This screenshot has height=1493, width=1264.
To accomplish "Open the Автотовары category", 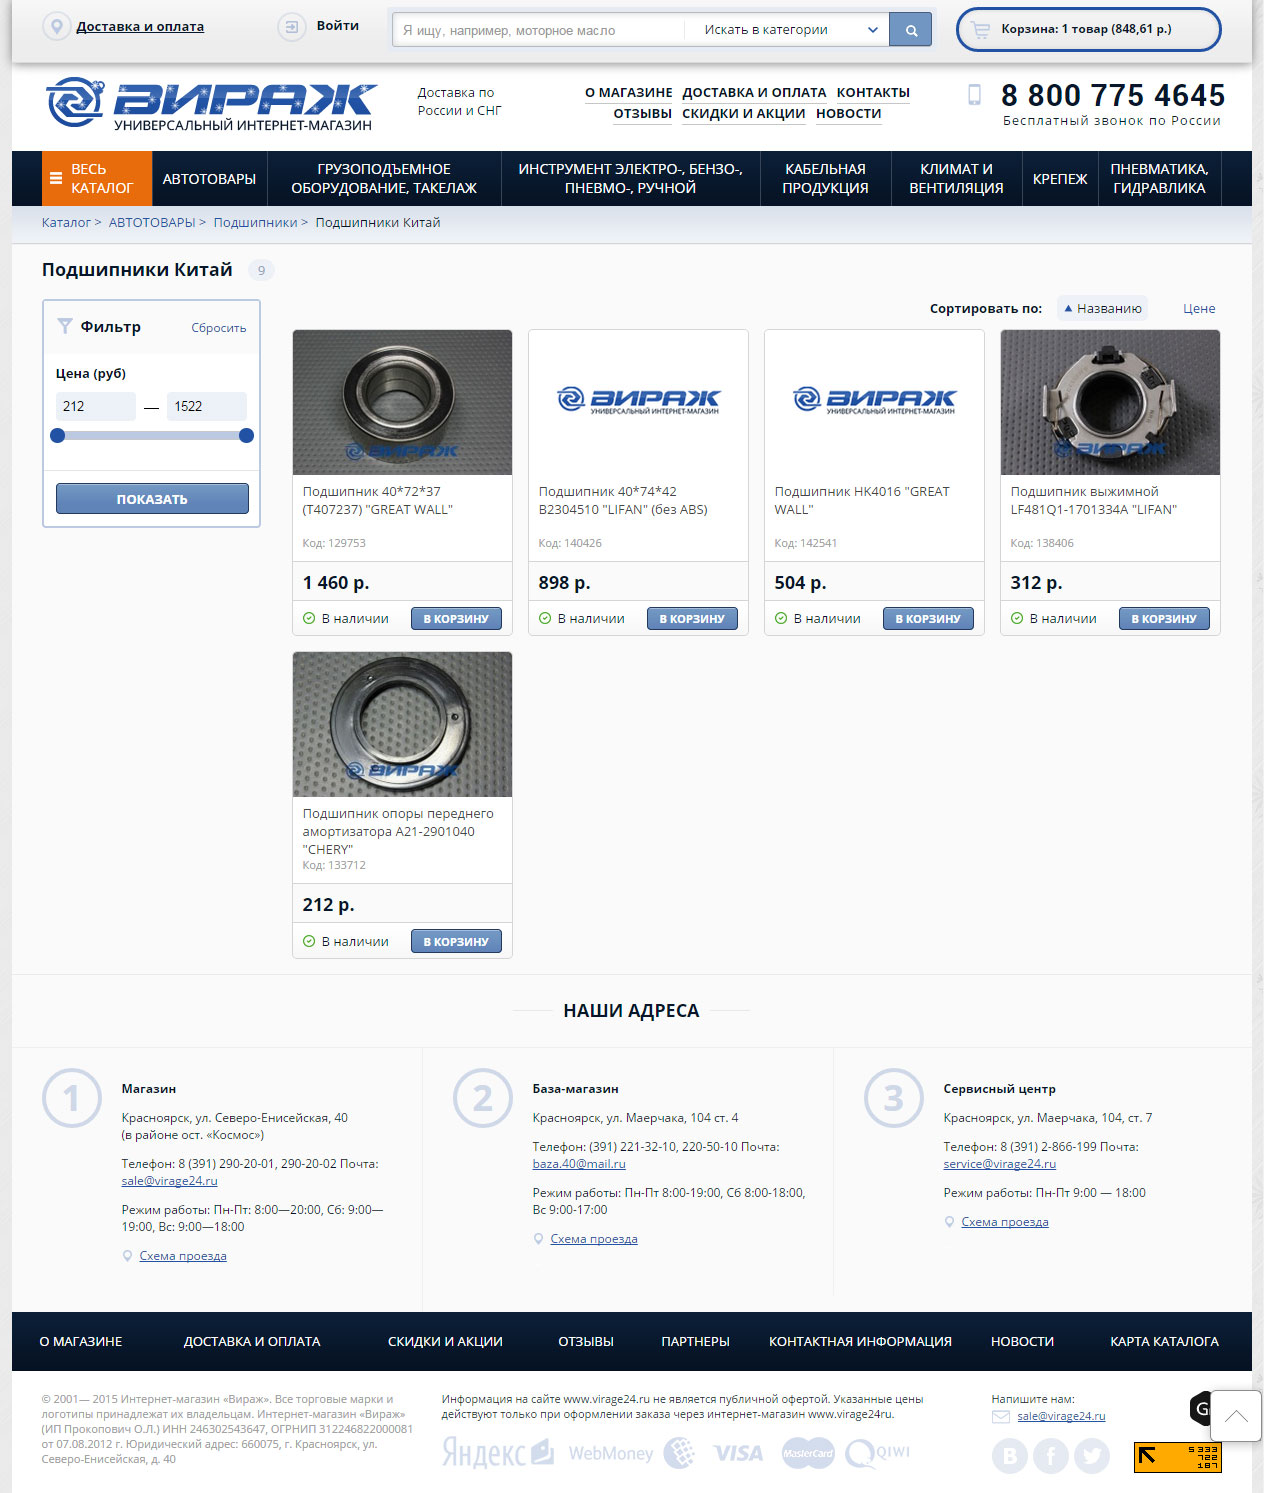I will click(209, 179).
